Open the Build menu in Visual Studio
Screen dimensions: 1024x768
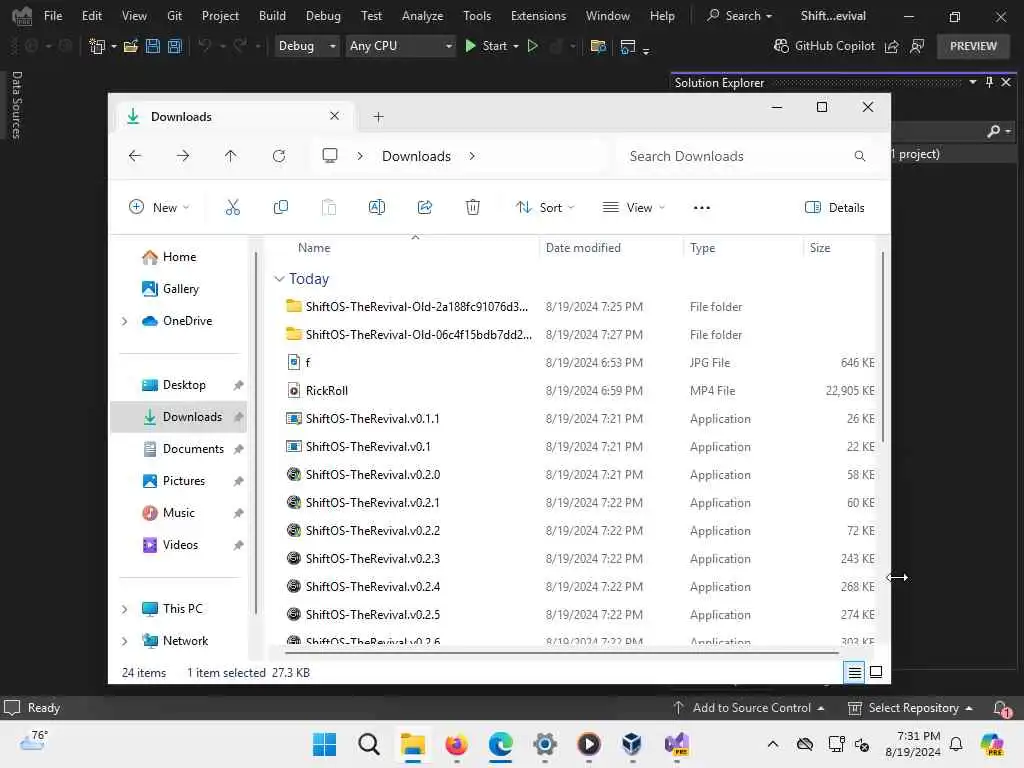click(272, 16)
